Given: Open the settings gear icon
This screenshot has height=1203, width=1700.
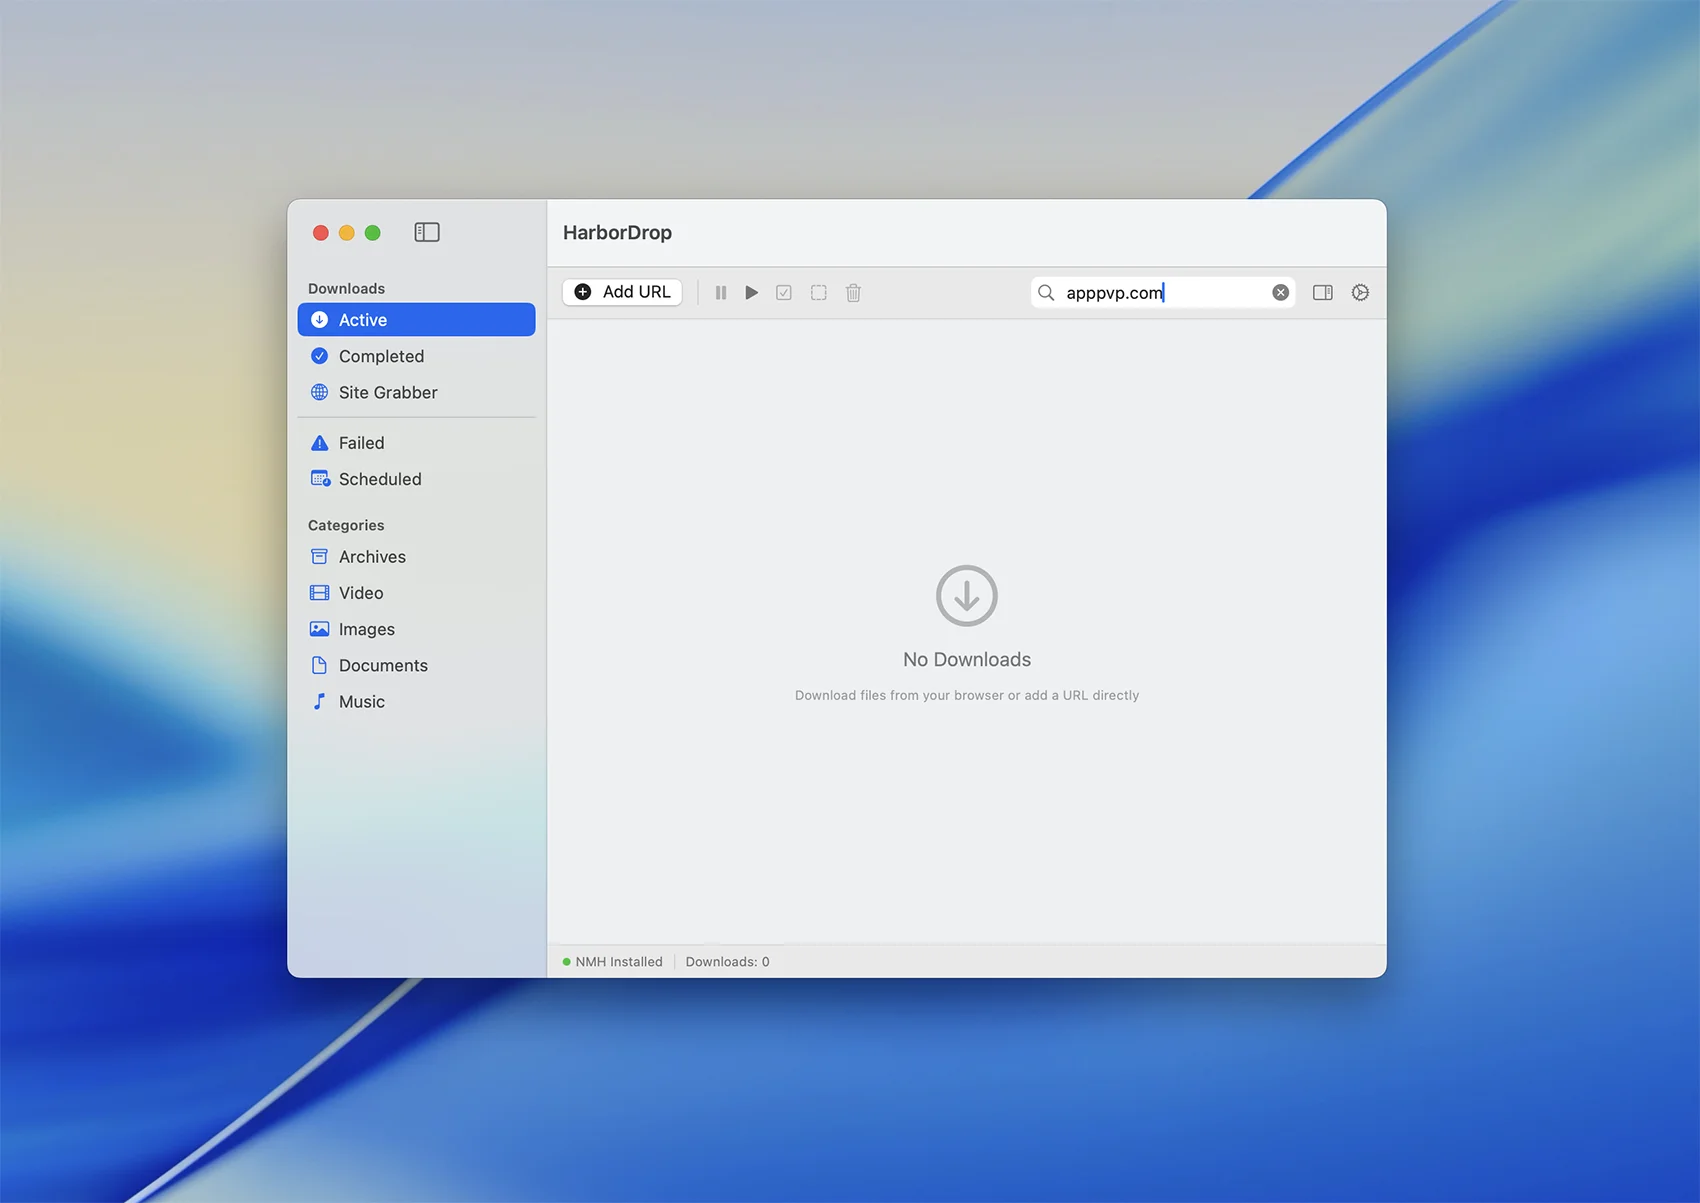Looking at the screenshot, I should 1360,293.
